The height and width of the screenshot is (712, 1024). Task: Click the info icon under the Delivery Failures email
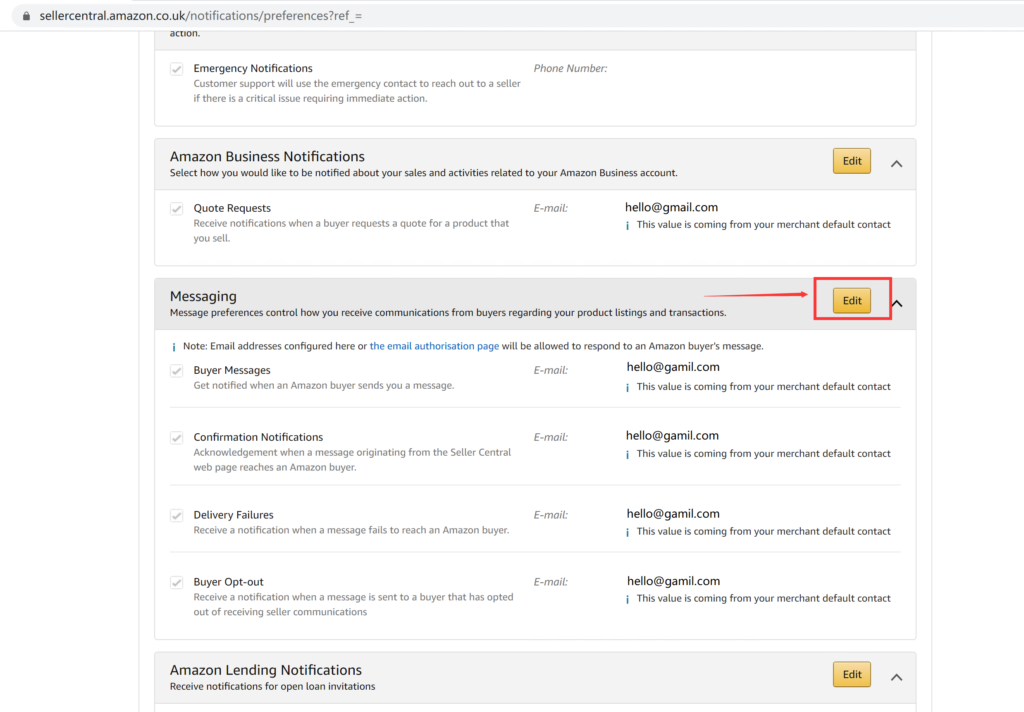628,532
